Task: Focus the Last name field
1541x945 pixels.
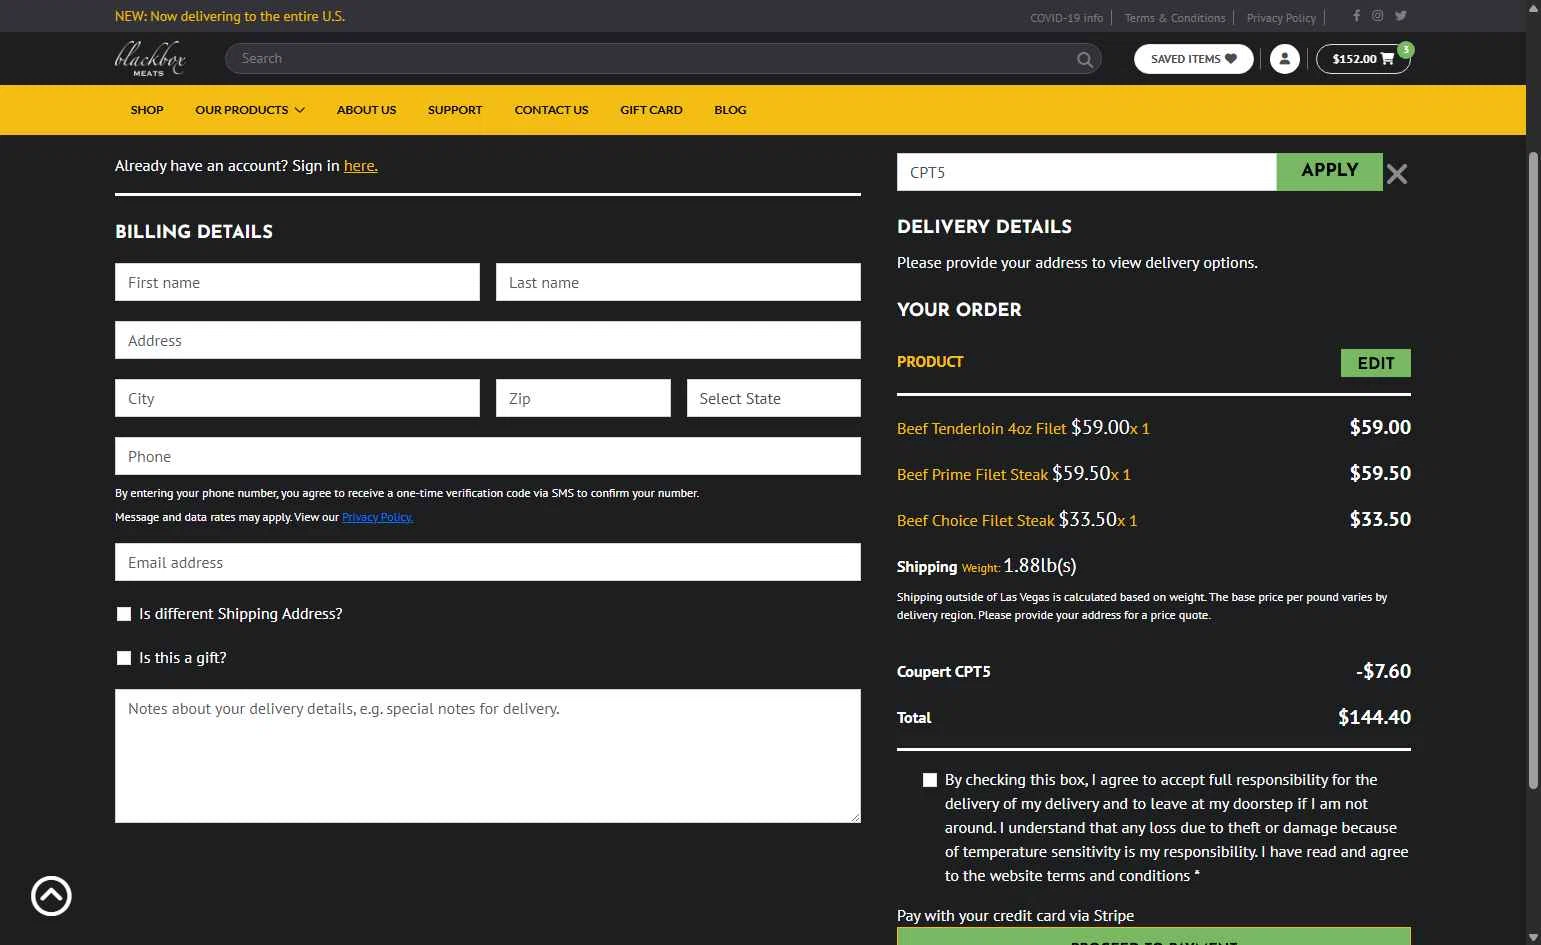Action: (x=678, y=282)
